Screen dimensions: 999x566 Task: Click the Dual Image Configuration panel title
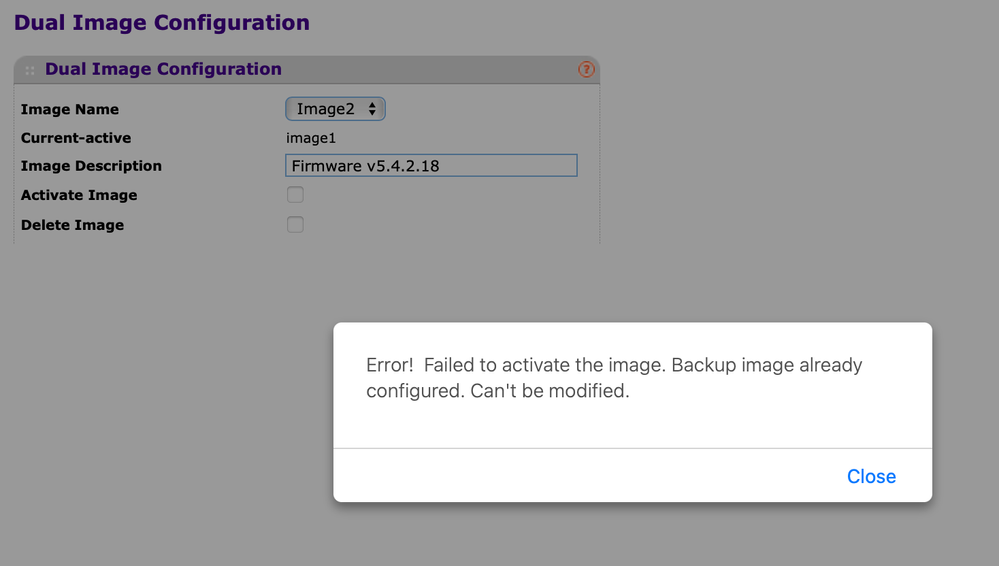point(163,69)
